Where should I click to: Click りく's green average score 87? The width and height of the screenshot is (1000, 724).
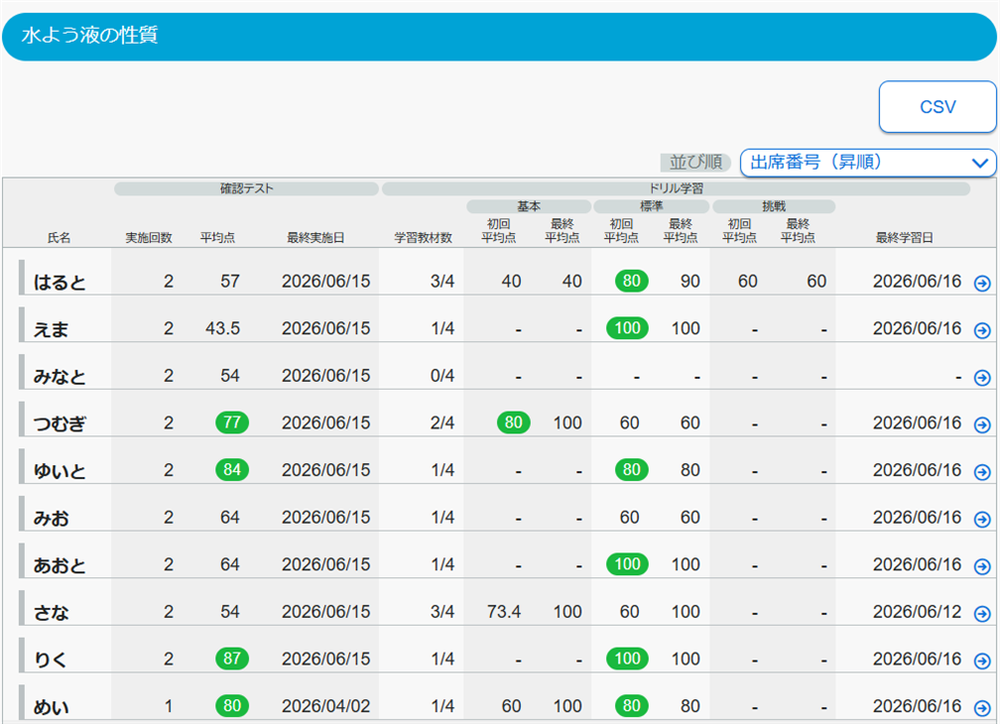(x=232, y=658)
